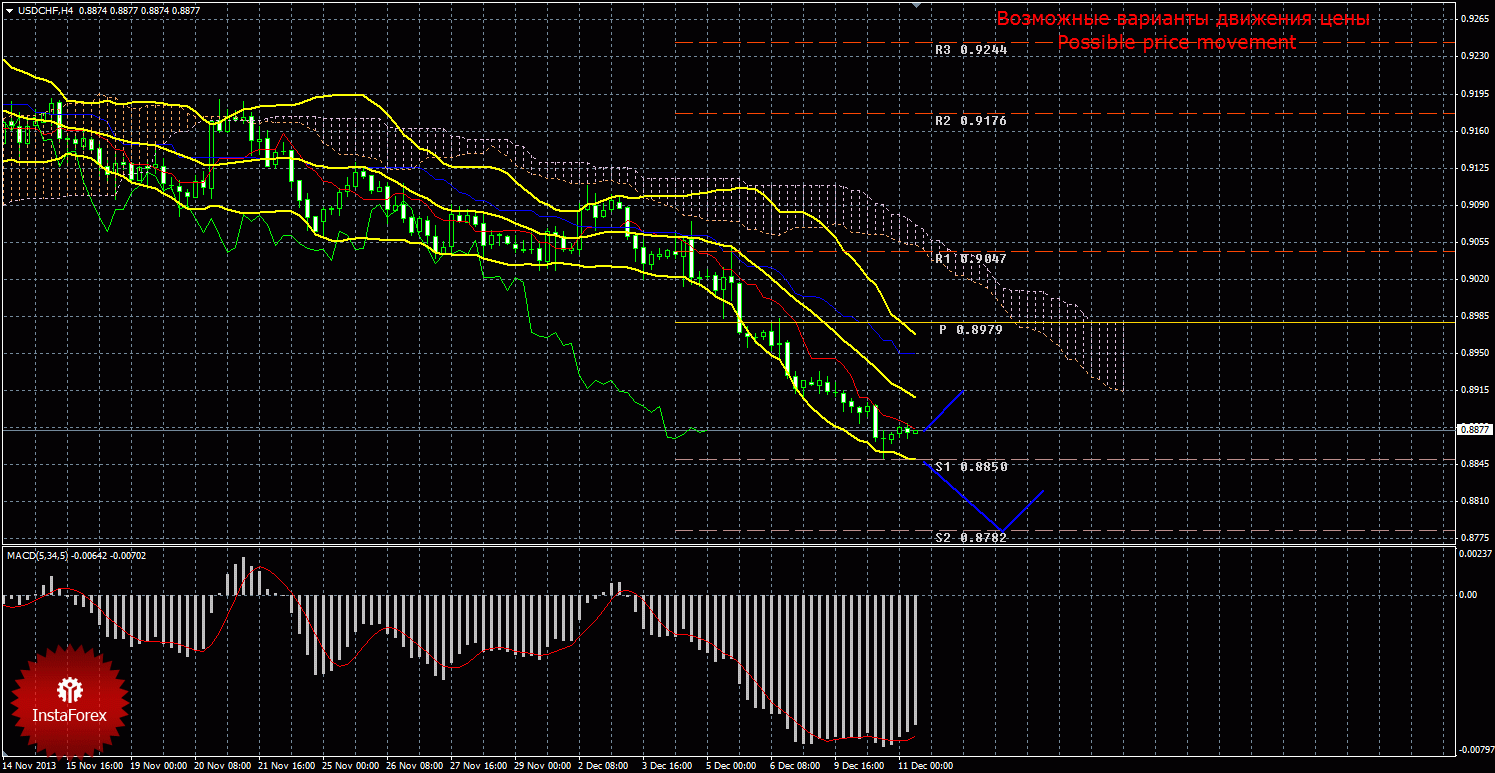Select the S2 0.8782 support label

point(971,538)
